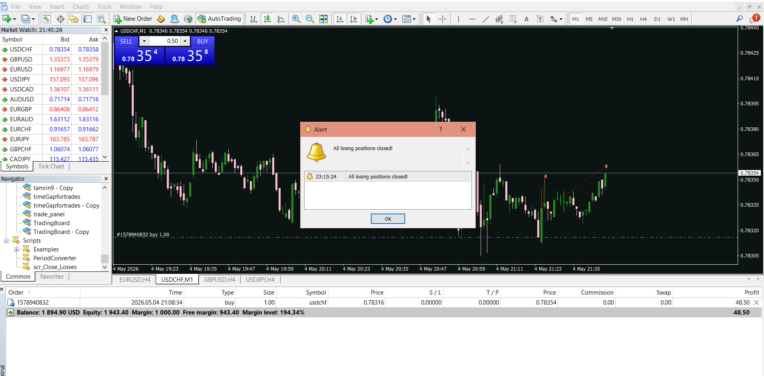764x376 pixels.
Task: Toggle the Data Window crosshair-target icon
Action: coord(60,19)
